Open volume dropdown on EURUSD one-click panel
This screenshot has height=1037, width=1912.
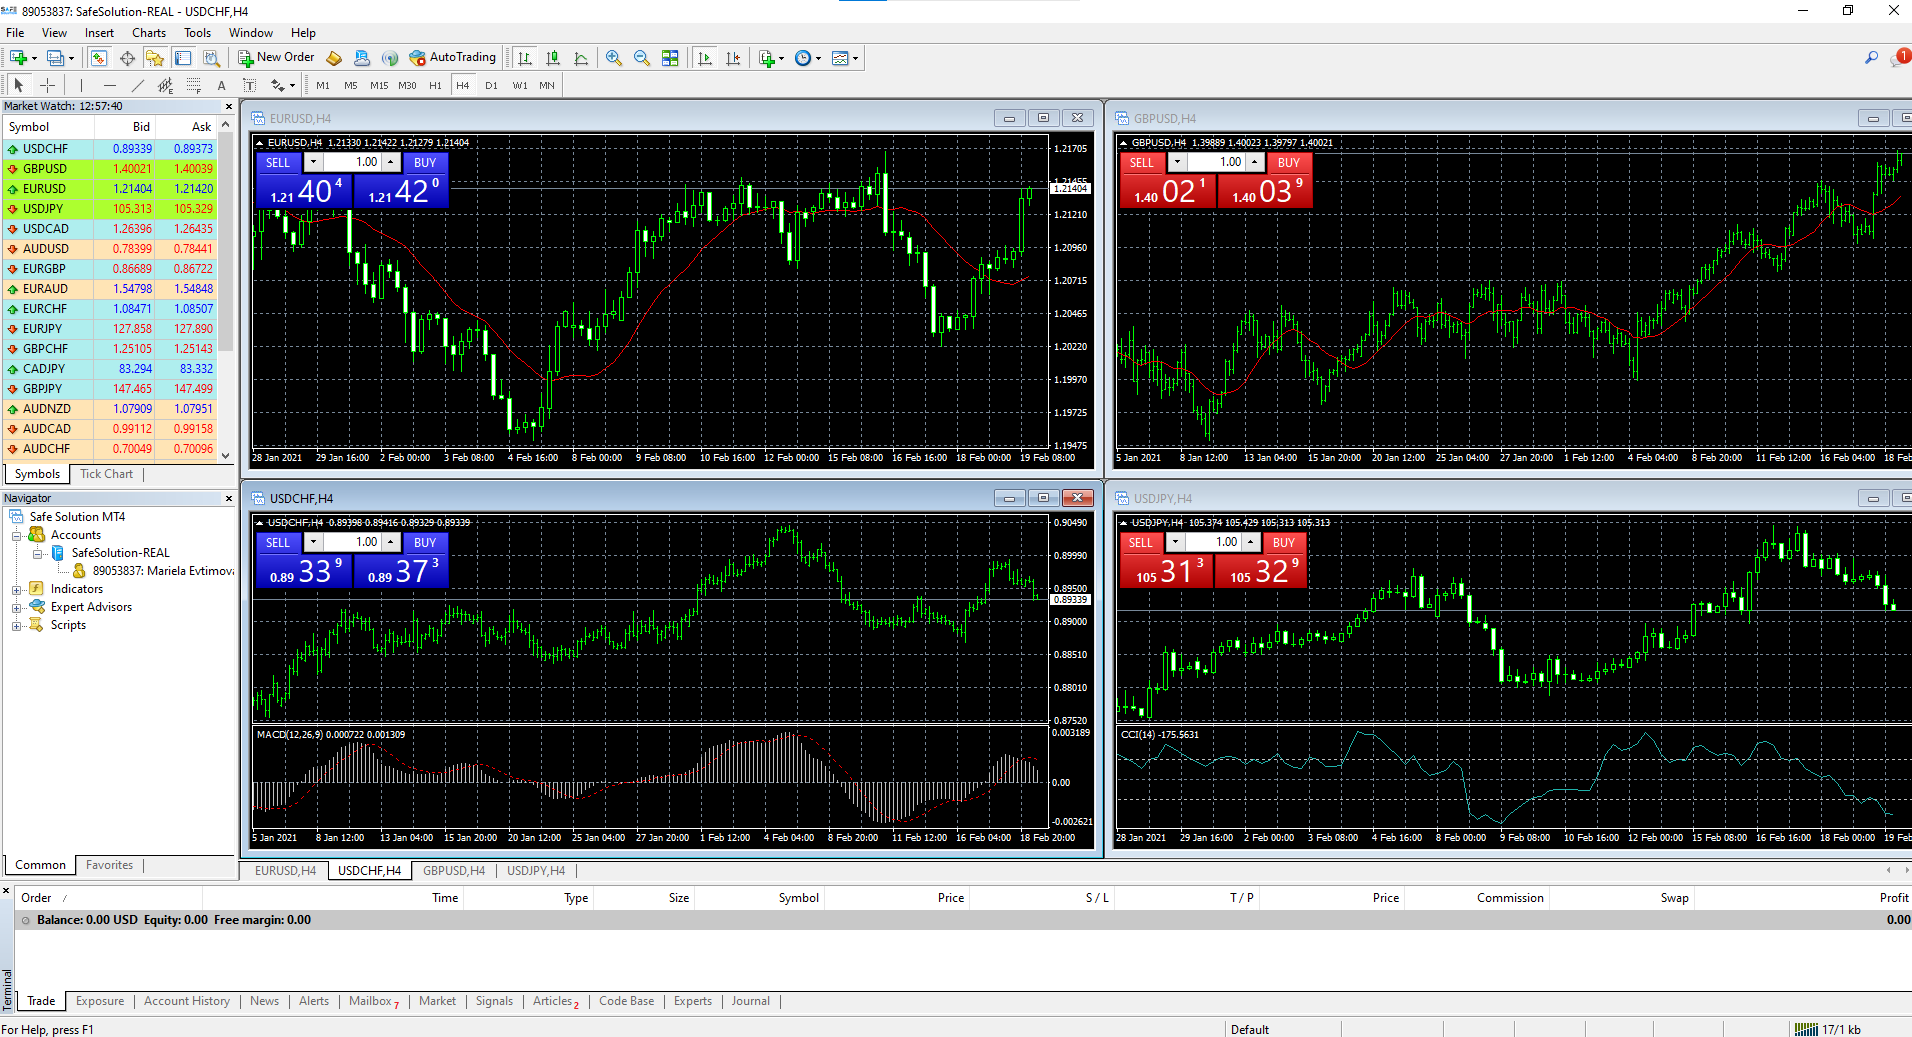(x=313, y=162)
